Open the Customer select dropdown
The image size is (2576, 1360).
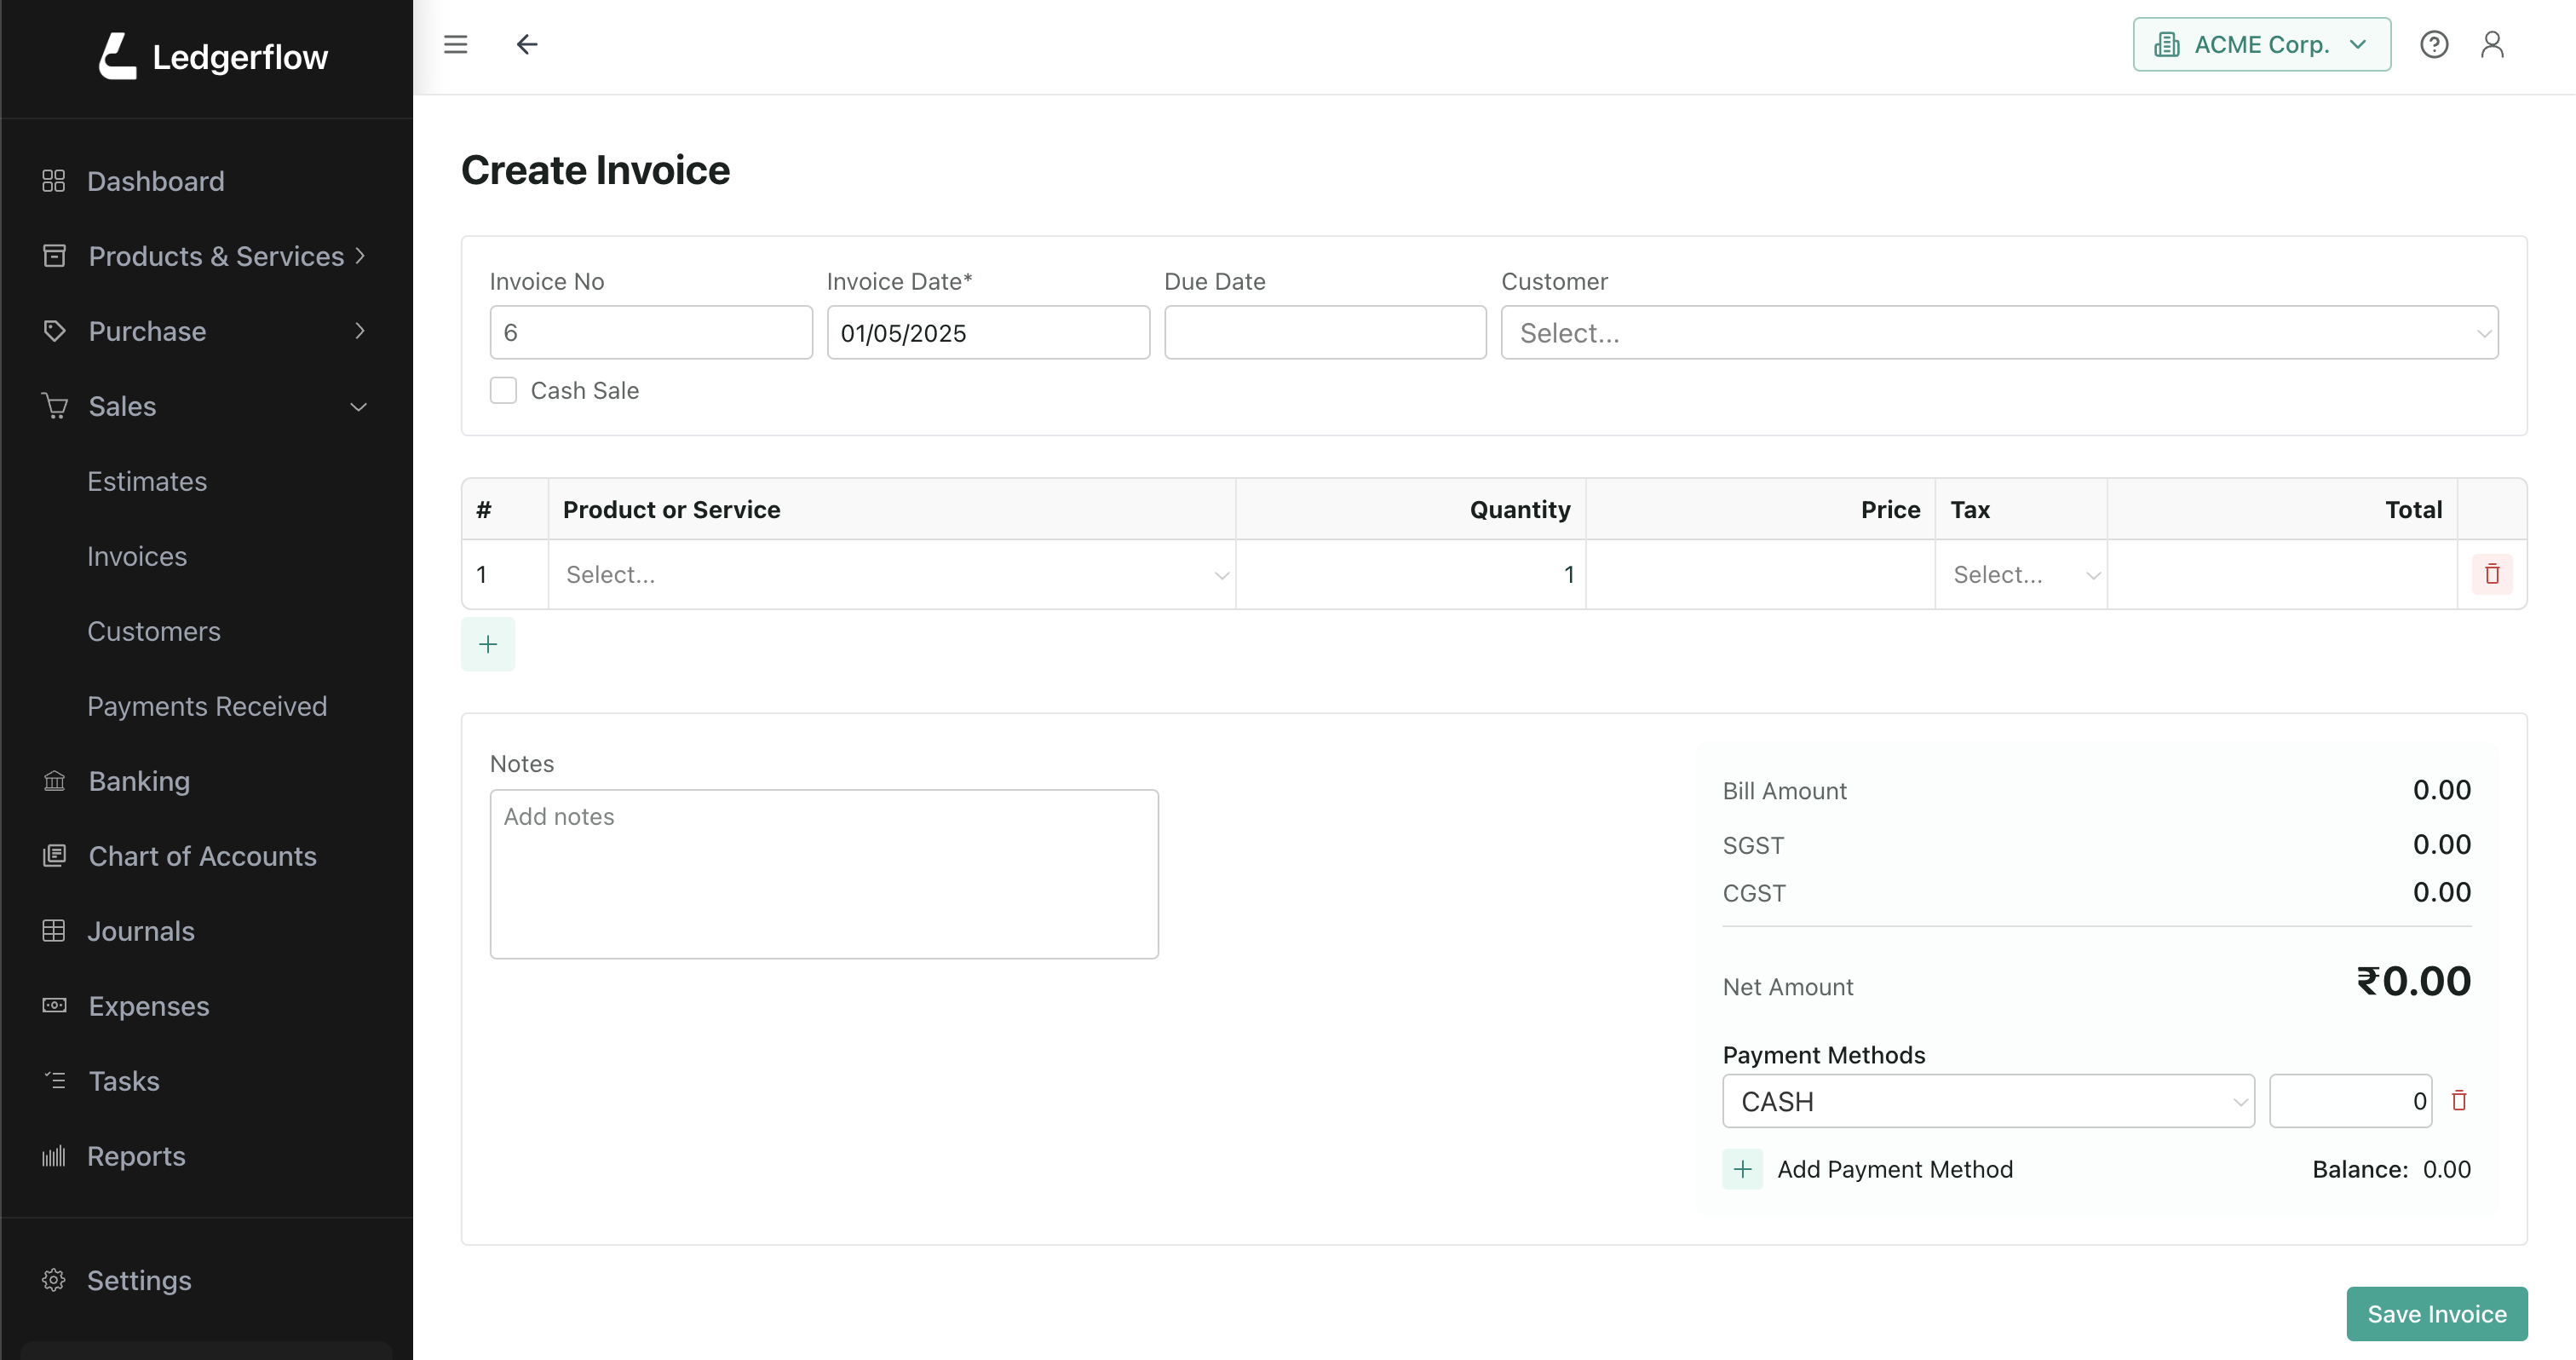[x=1998, y=333]
